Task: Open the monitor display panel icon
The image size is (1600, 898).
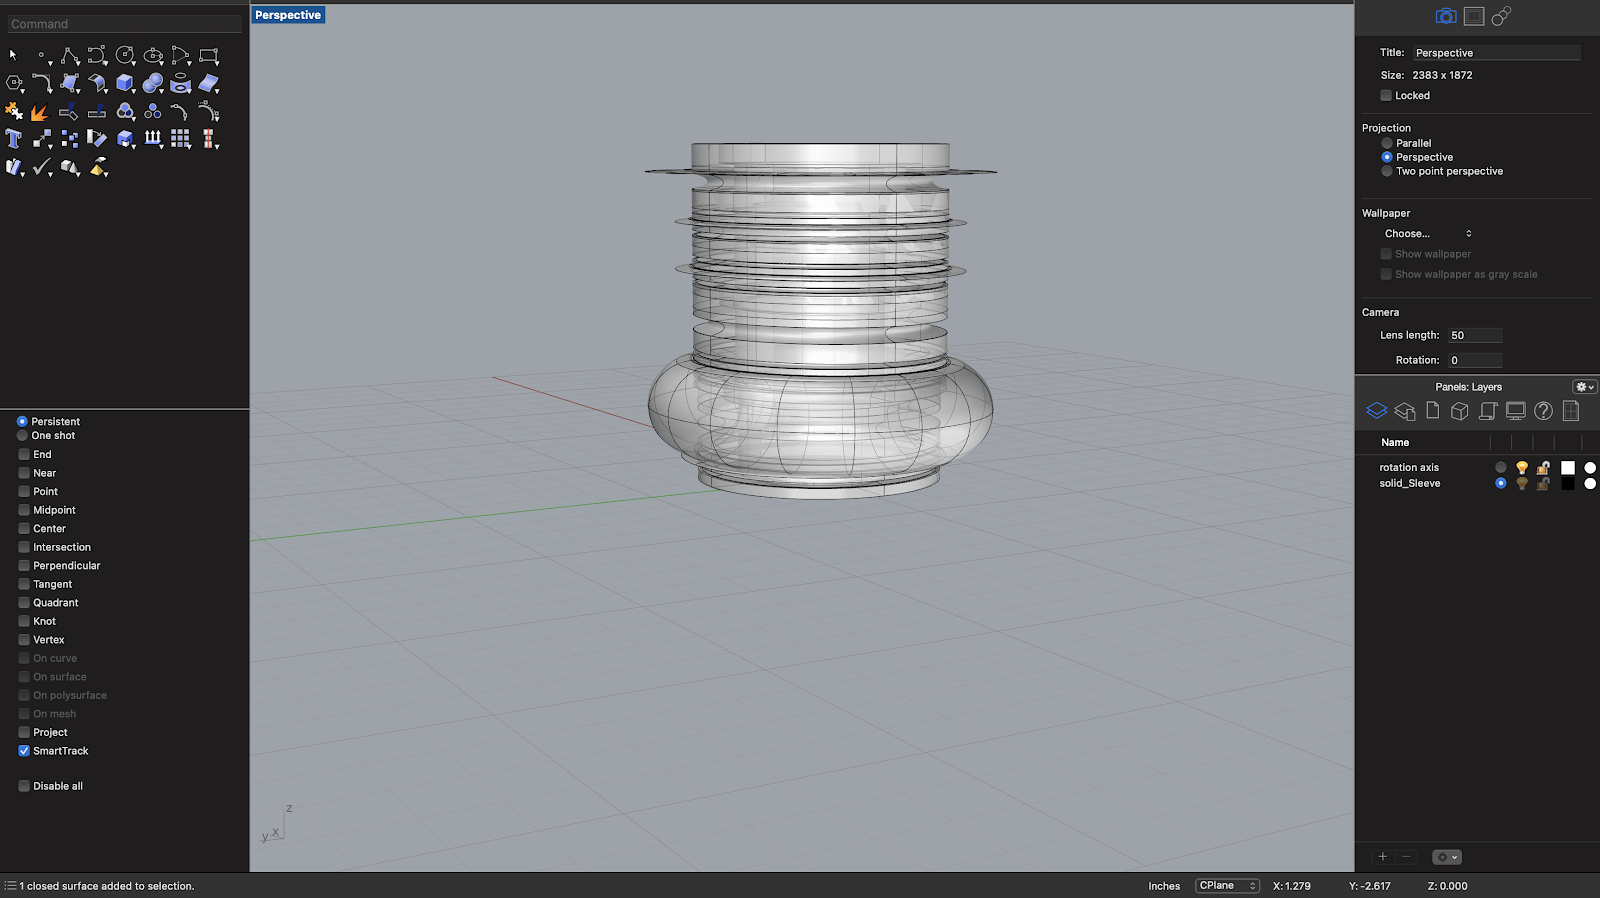Action: (x=1516, y=411)
